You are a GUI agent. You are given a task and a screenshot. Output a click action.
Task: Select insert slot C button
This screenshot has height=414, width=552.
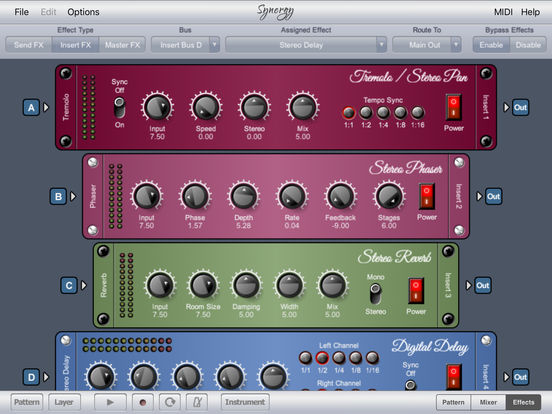click(69, 286)
